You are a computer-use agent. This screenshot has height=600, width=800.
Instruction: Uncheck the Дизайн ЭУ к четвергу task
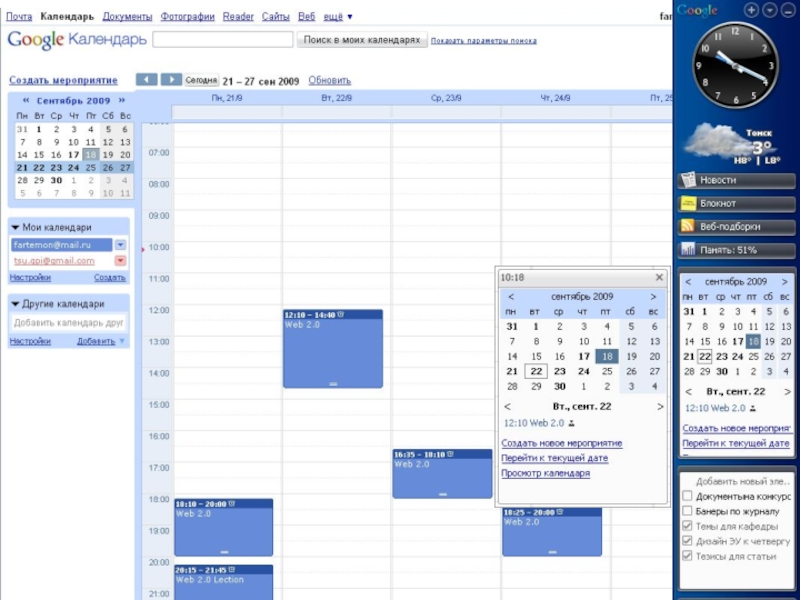pyautogui.click(x=687, y=541)
